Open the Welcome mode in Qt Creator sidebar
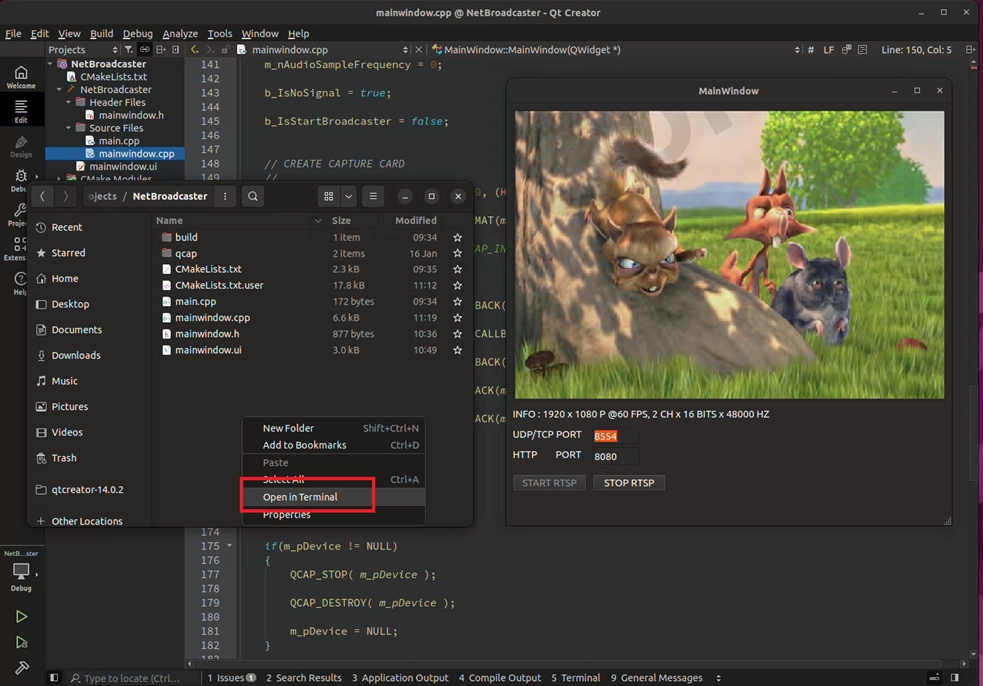The width and height of the screenshot is (983, 686). (21, 77)
